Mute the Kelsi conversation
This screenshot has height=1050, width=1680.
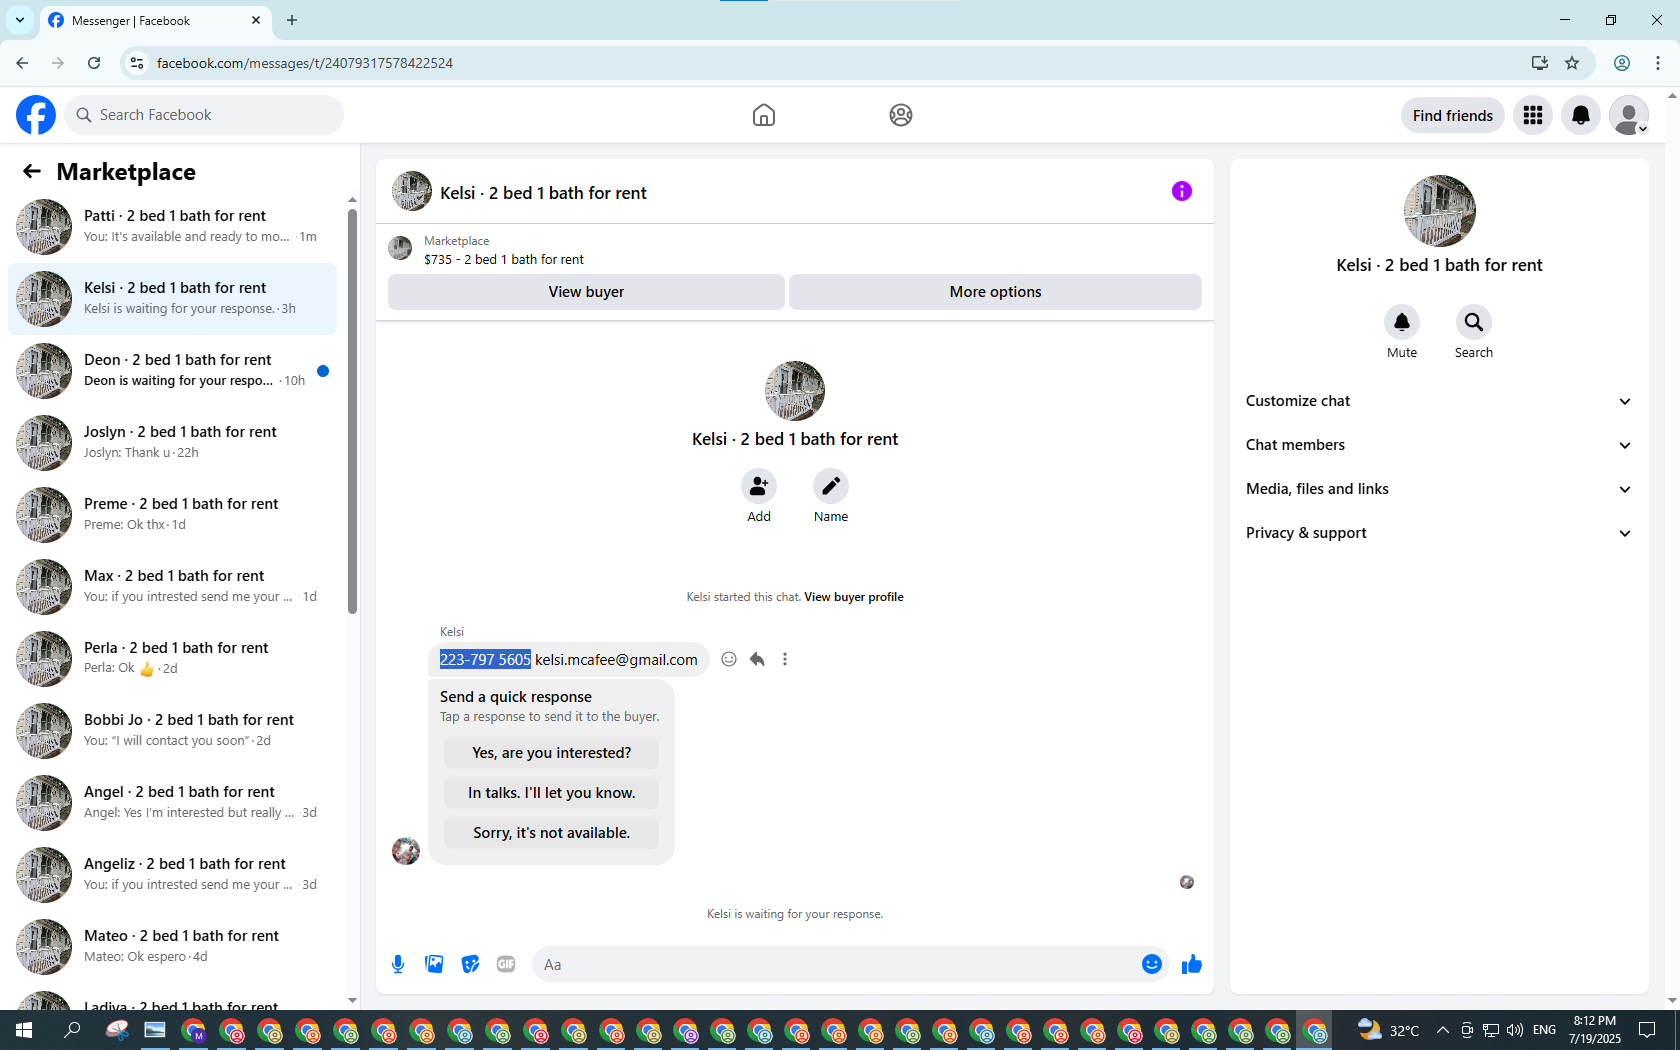tap(1402, 322)
